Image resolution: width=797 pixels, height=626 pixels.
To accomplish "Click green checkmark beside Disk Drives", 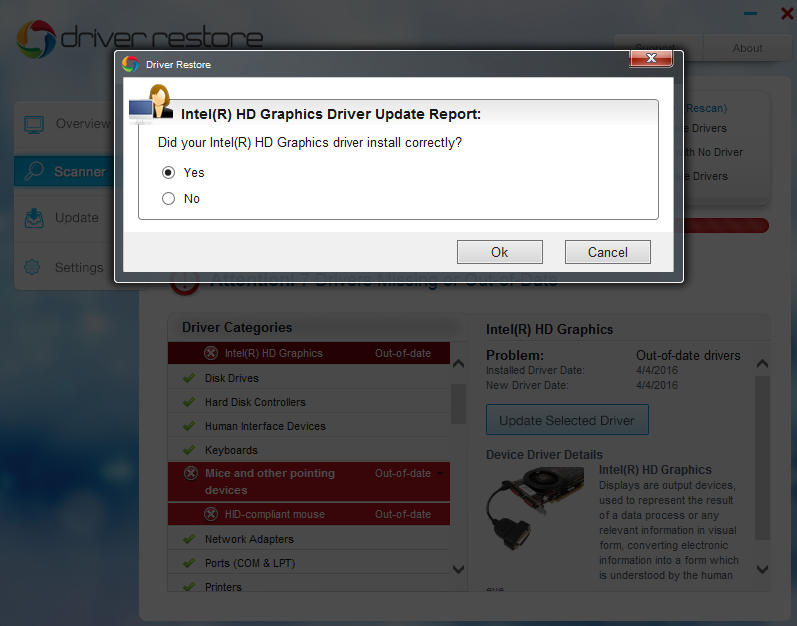I will 189,378.
